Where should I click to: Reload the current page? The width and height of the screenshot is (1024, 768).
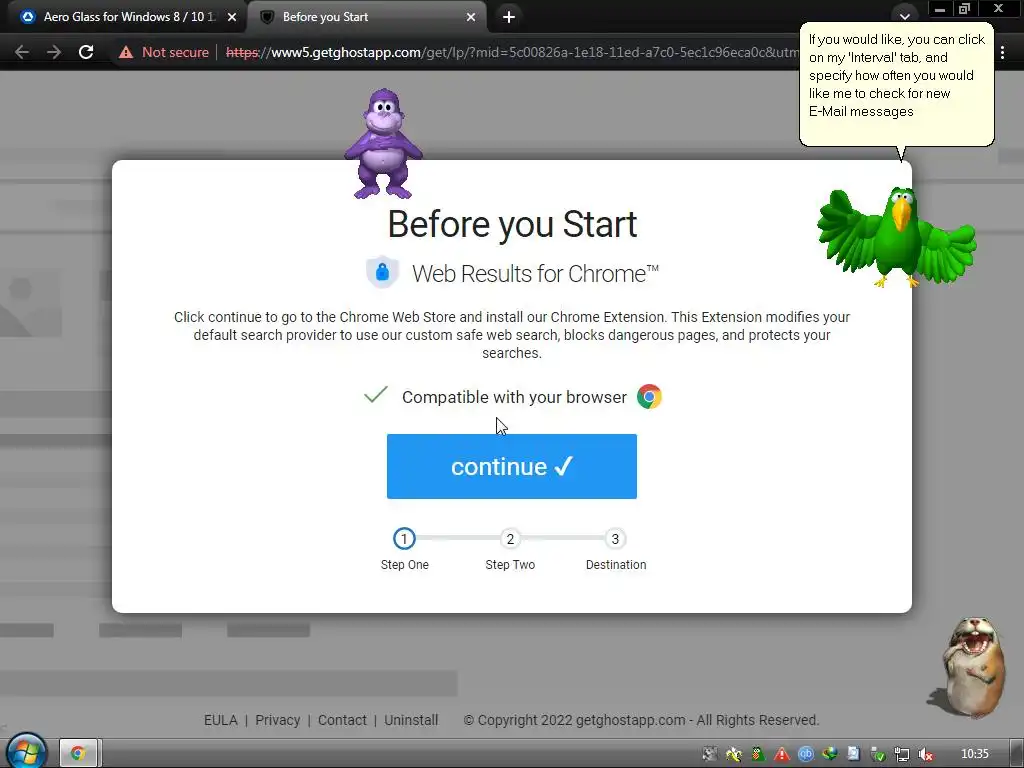click(x=86, y=52)
